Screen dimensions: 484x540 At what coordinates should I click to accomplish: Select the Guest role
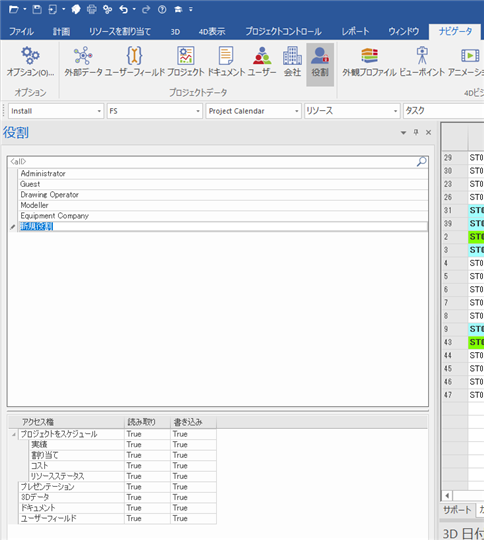pyautogui.click(x=223, y=184)
